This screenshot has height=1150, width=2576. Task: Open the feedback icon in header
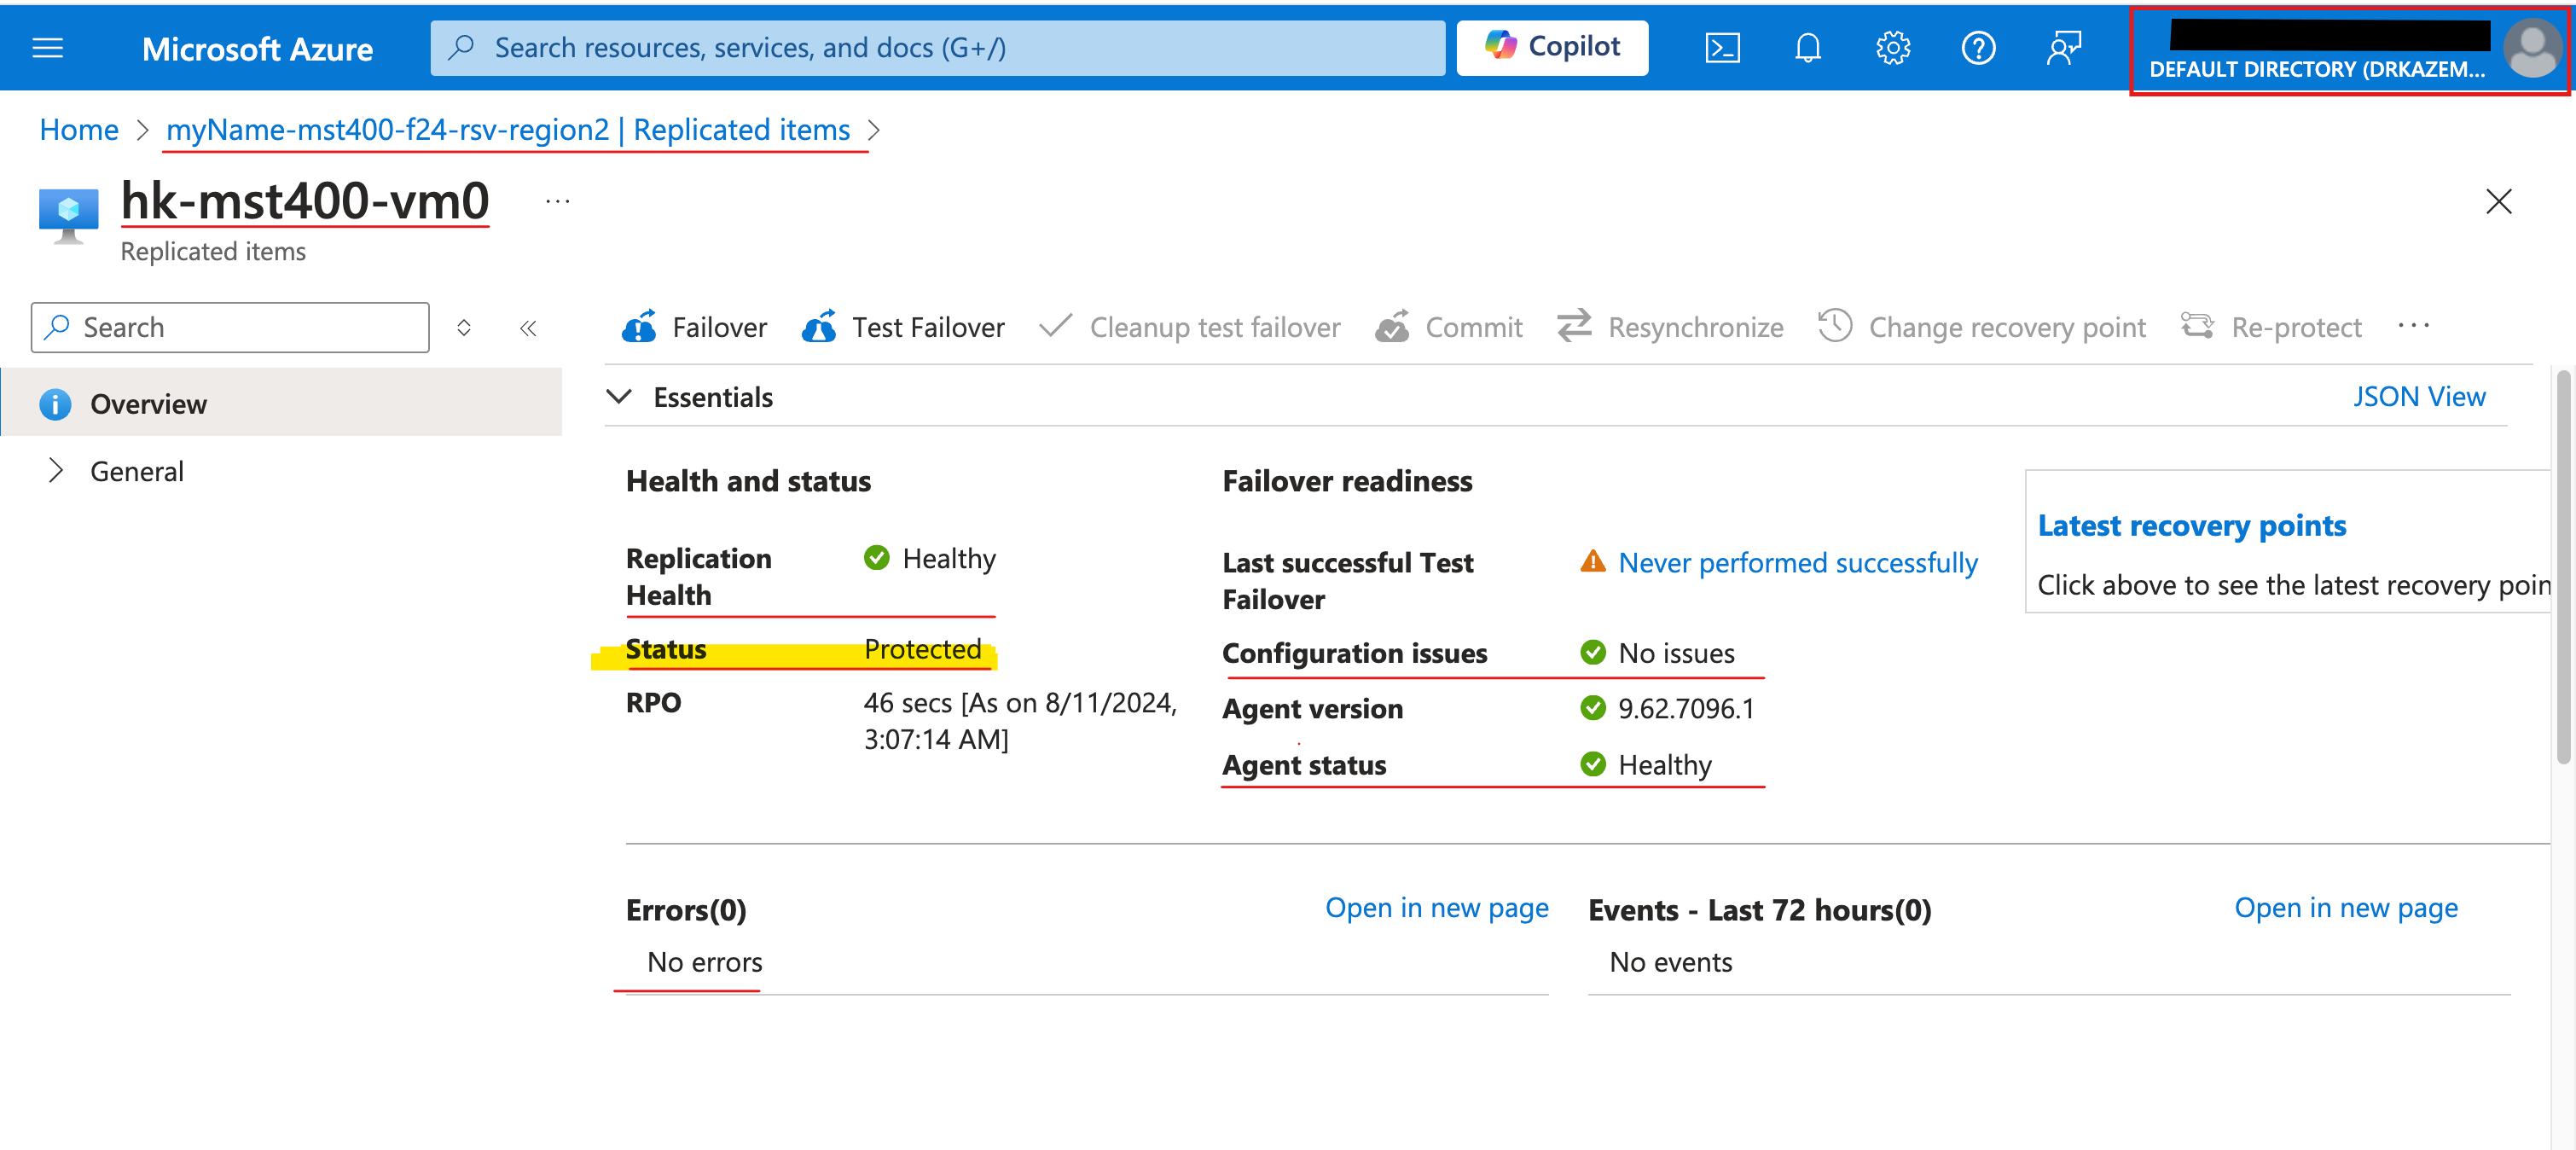[2063, 47]
